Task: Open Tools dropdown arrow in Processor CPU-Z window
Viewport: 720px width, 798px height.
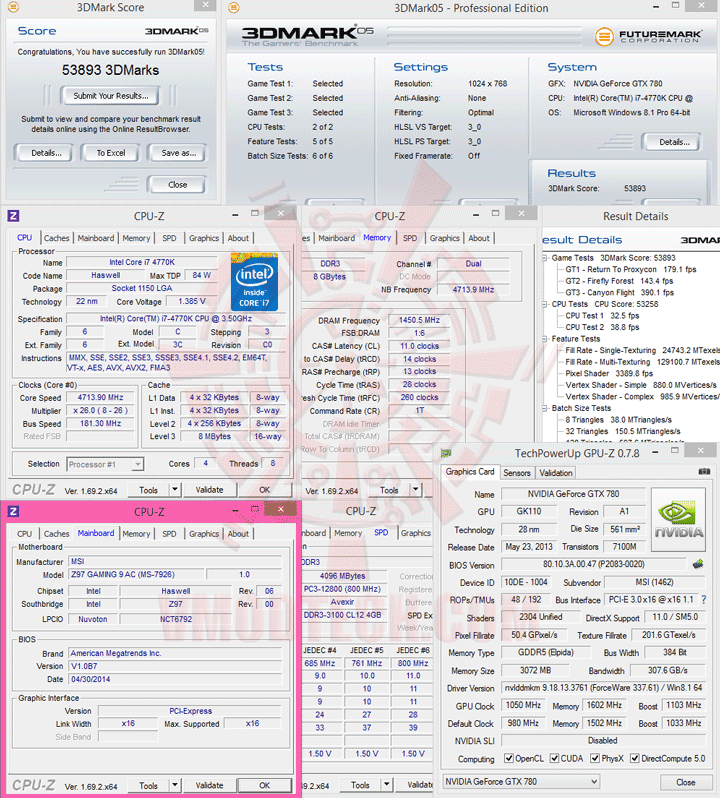Action: (175, 490)
